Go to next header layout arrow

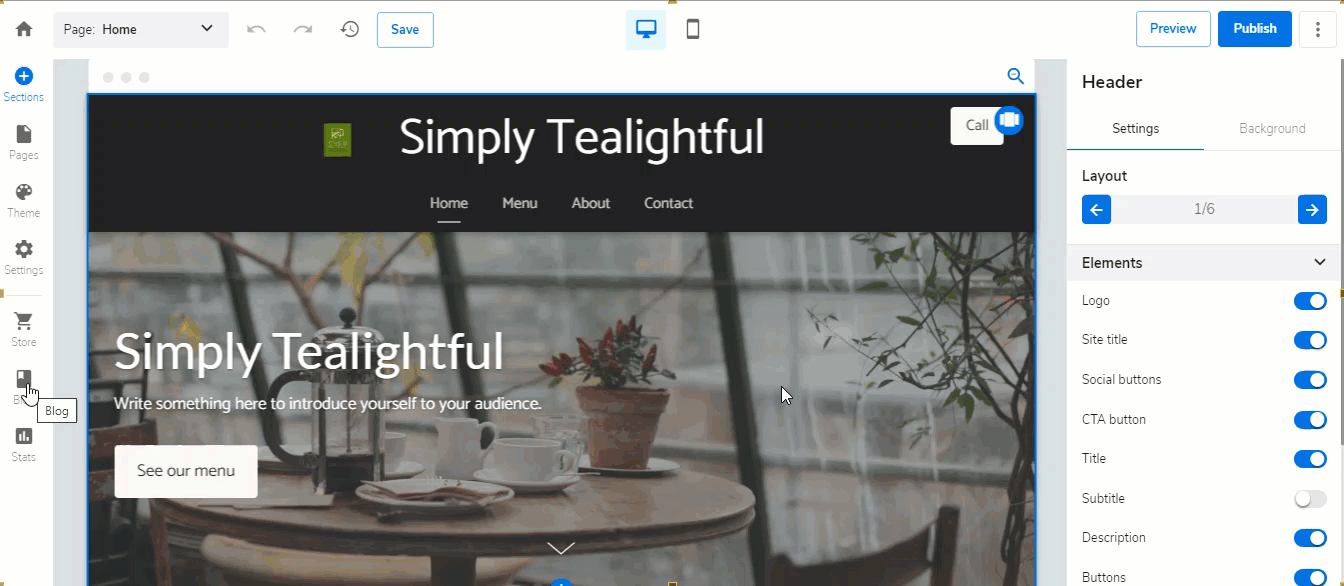(1312, 210)
